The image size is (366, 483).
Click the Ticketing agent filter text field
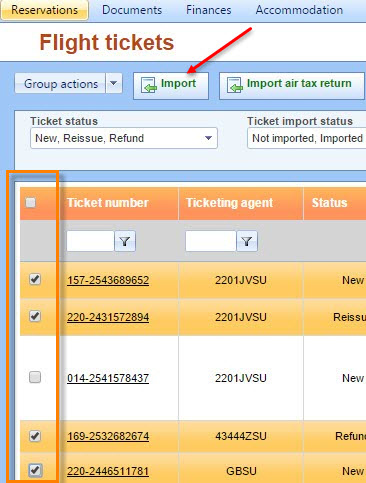pyautogui.click(x=211, y=241)
